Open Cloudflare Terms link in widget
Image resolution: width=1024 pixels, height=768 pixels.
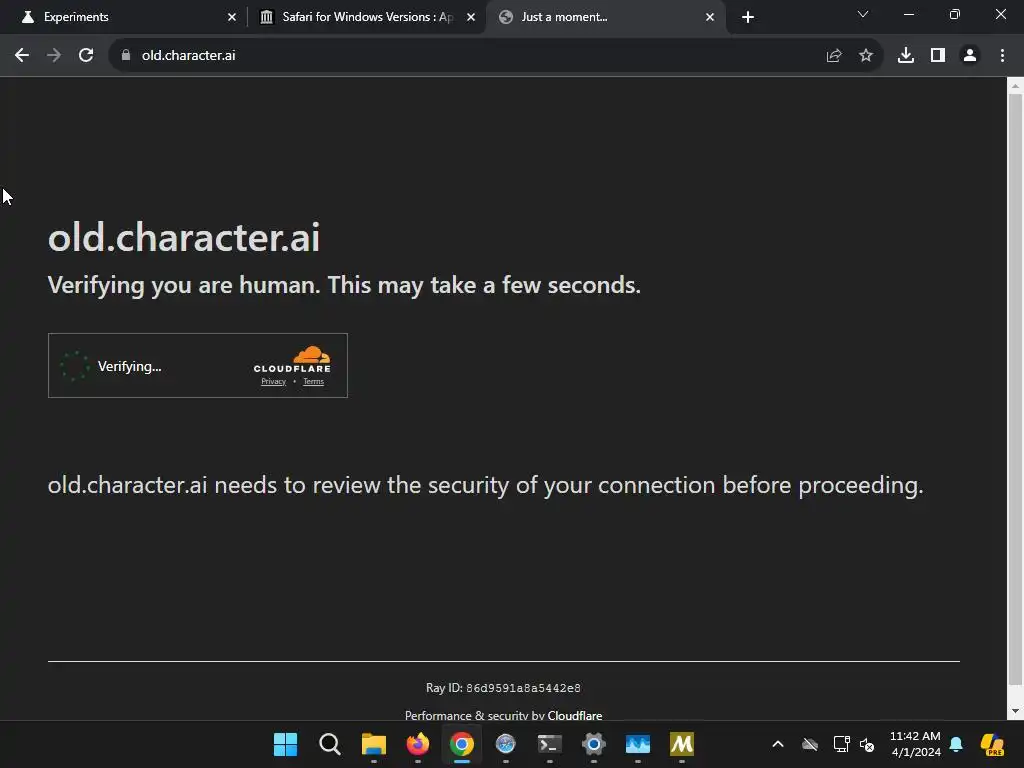(313, 381)
